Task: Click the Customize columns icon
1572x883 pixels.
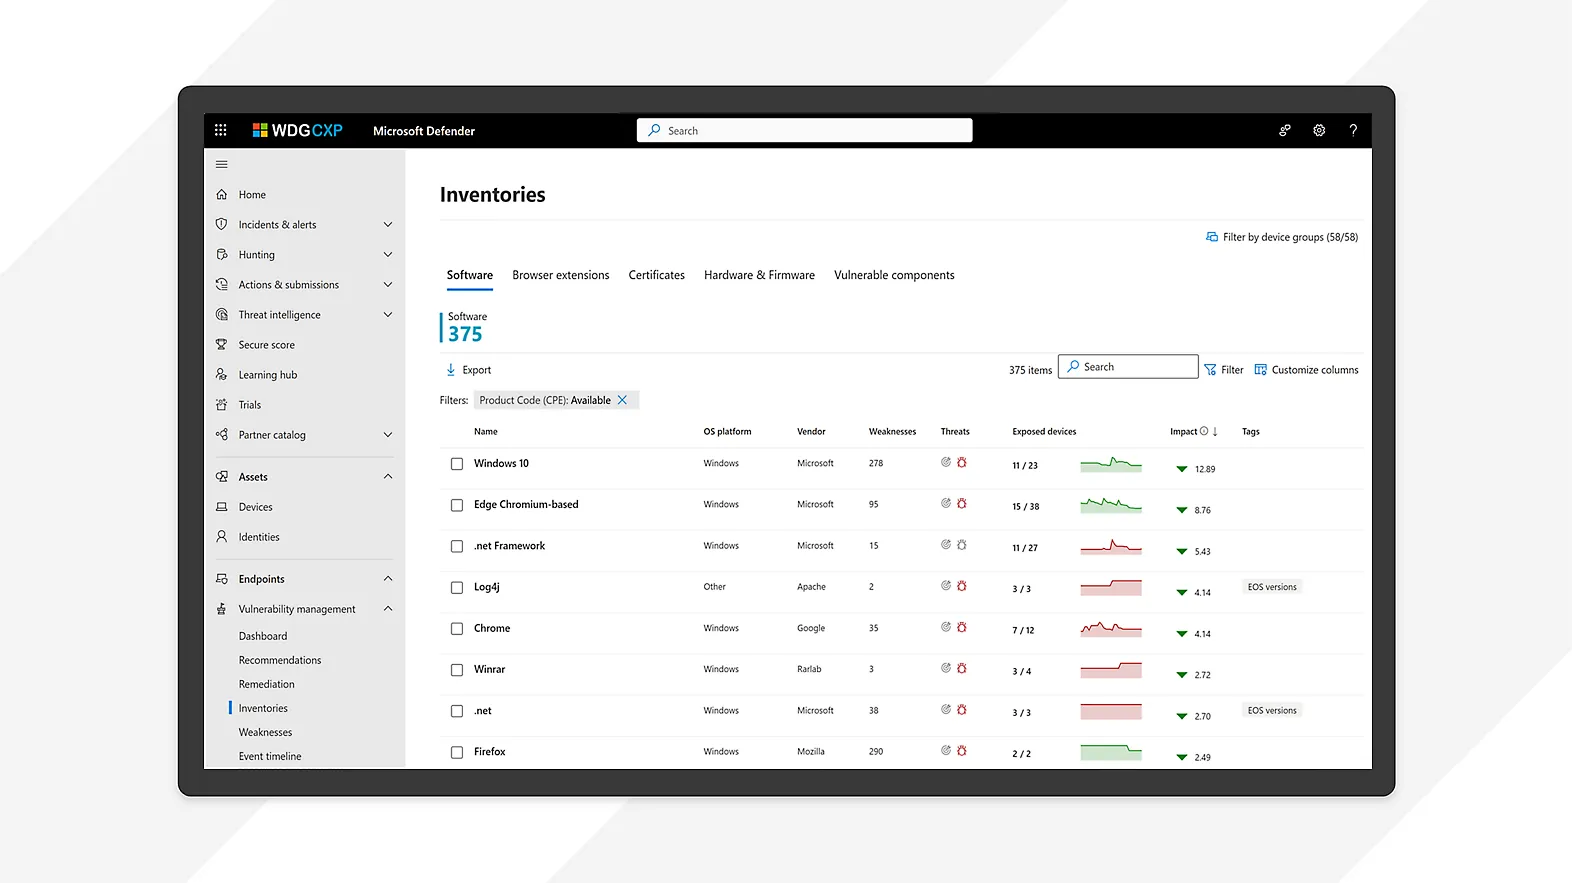Action: (1260, 370)
